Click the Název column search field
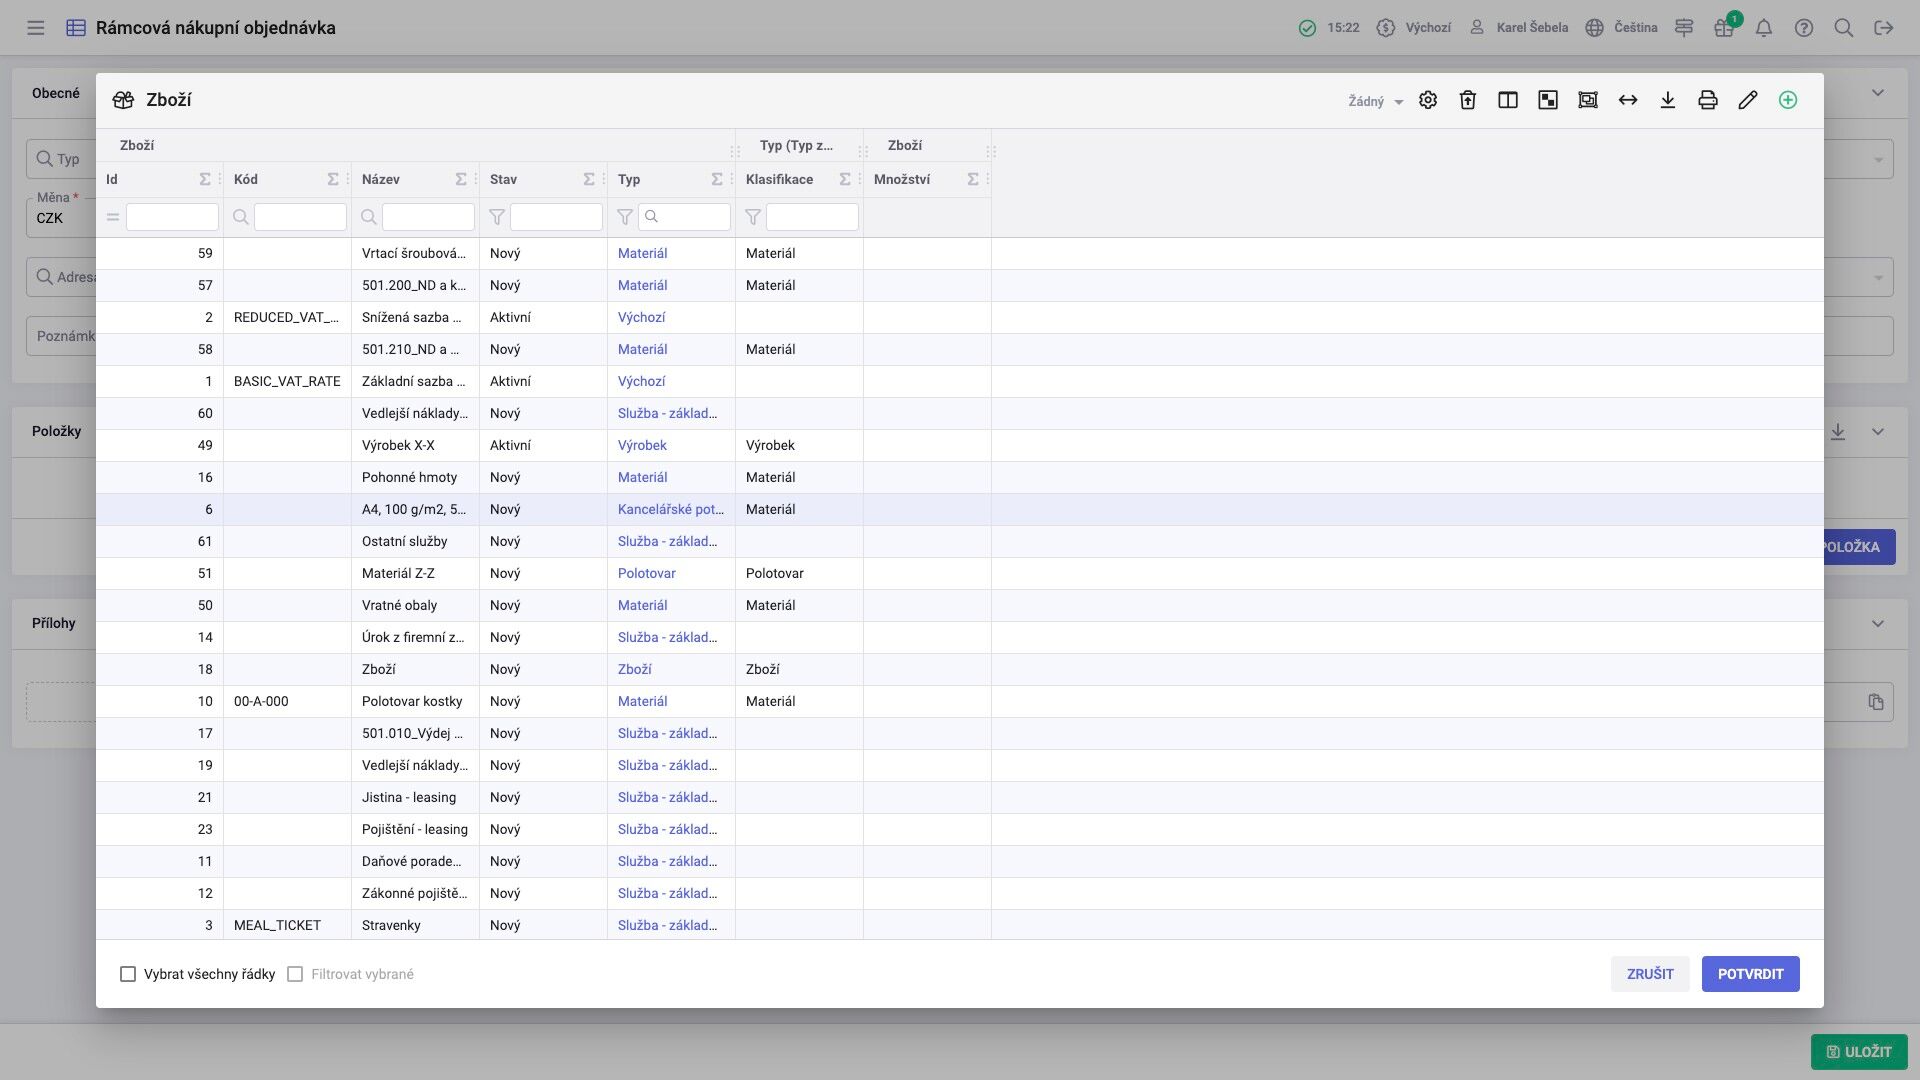Image resolution: width=1920 pixels, height=1080 pixels. click(x=427, y=217)
